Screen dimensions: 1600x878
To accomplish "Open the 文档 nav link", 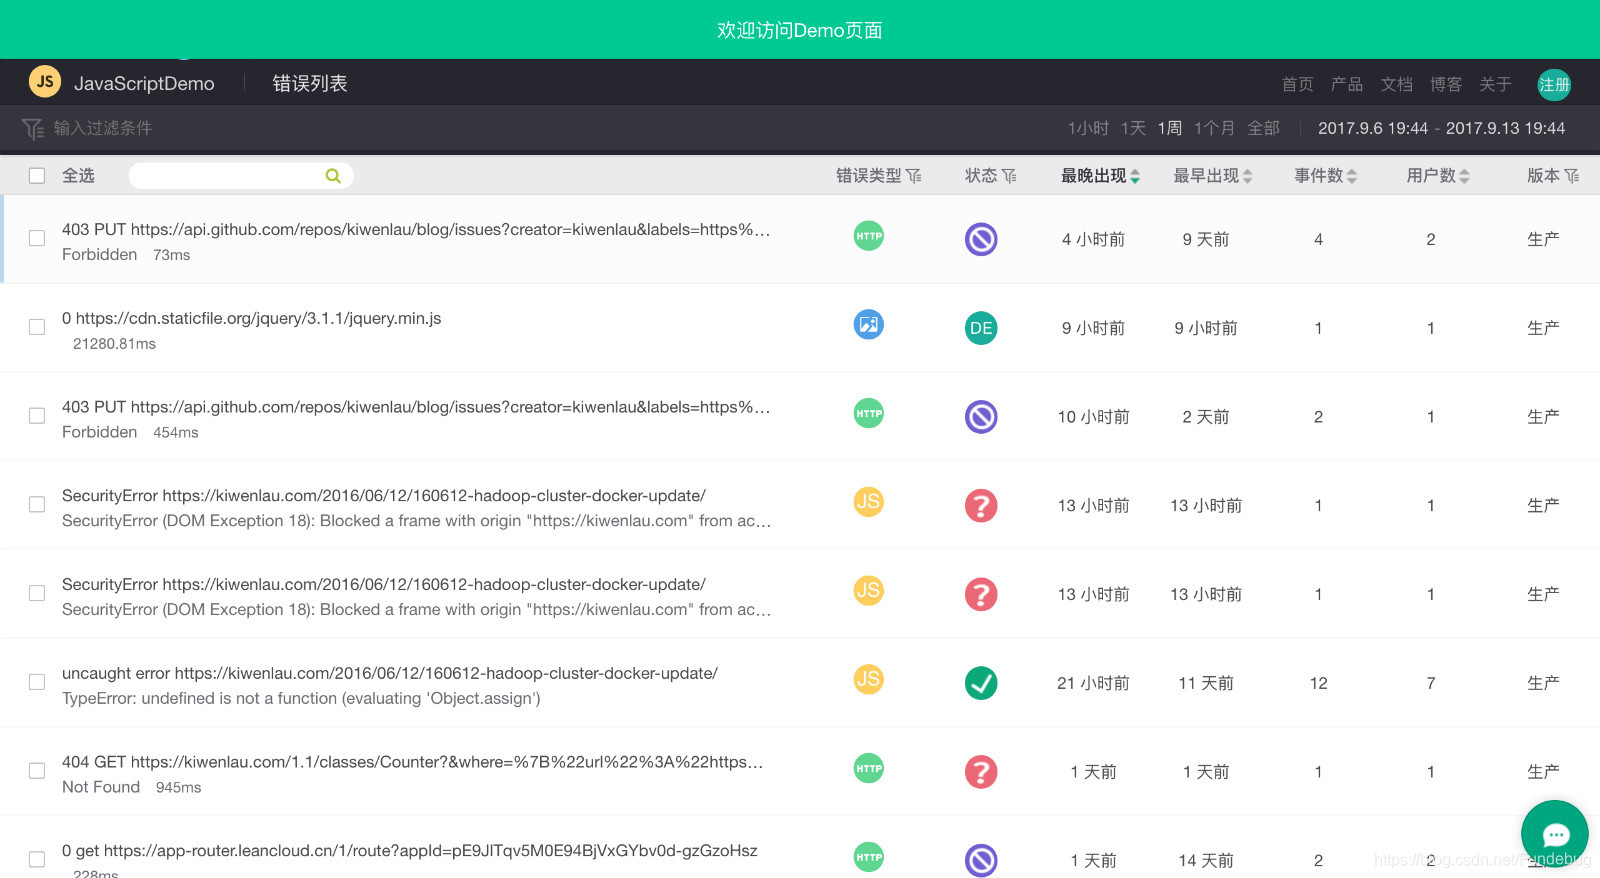I will pyautogui.click(x=1397, y=84).
